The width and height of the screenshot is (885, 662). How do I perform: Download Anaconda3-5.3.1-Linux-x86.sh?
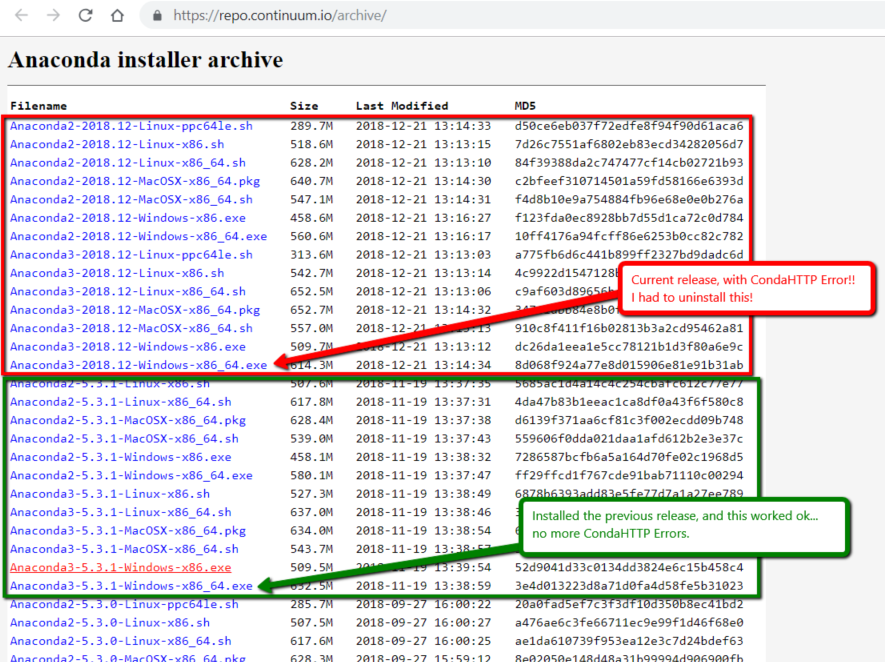pyautogui.click(x=109, y=494)
